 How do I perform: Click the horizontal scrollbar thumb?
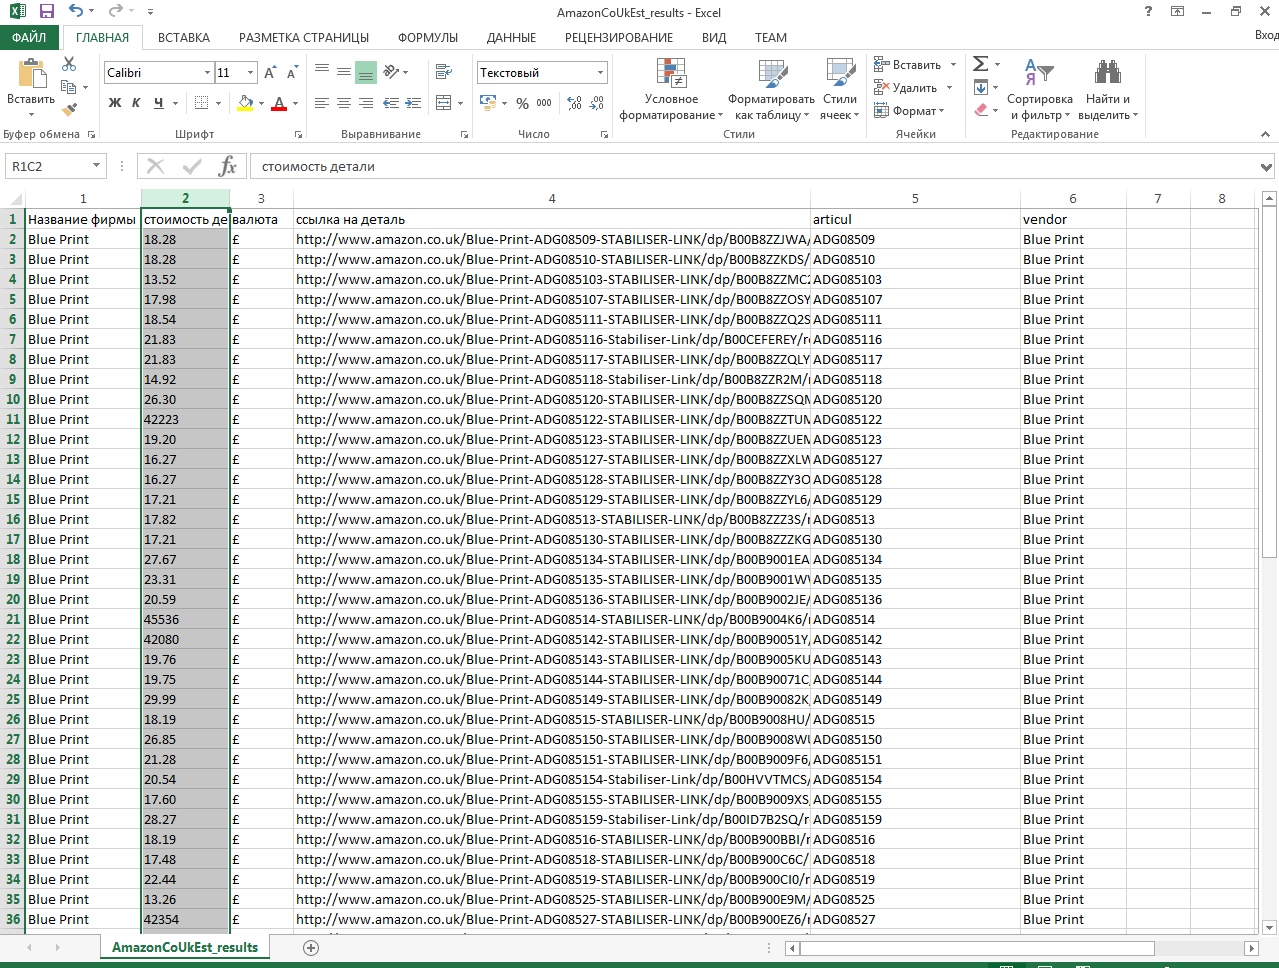coord(978,948)
